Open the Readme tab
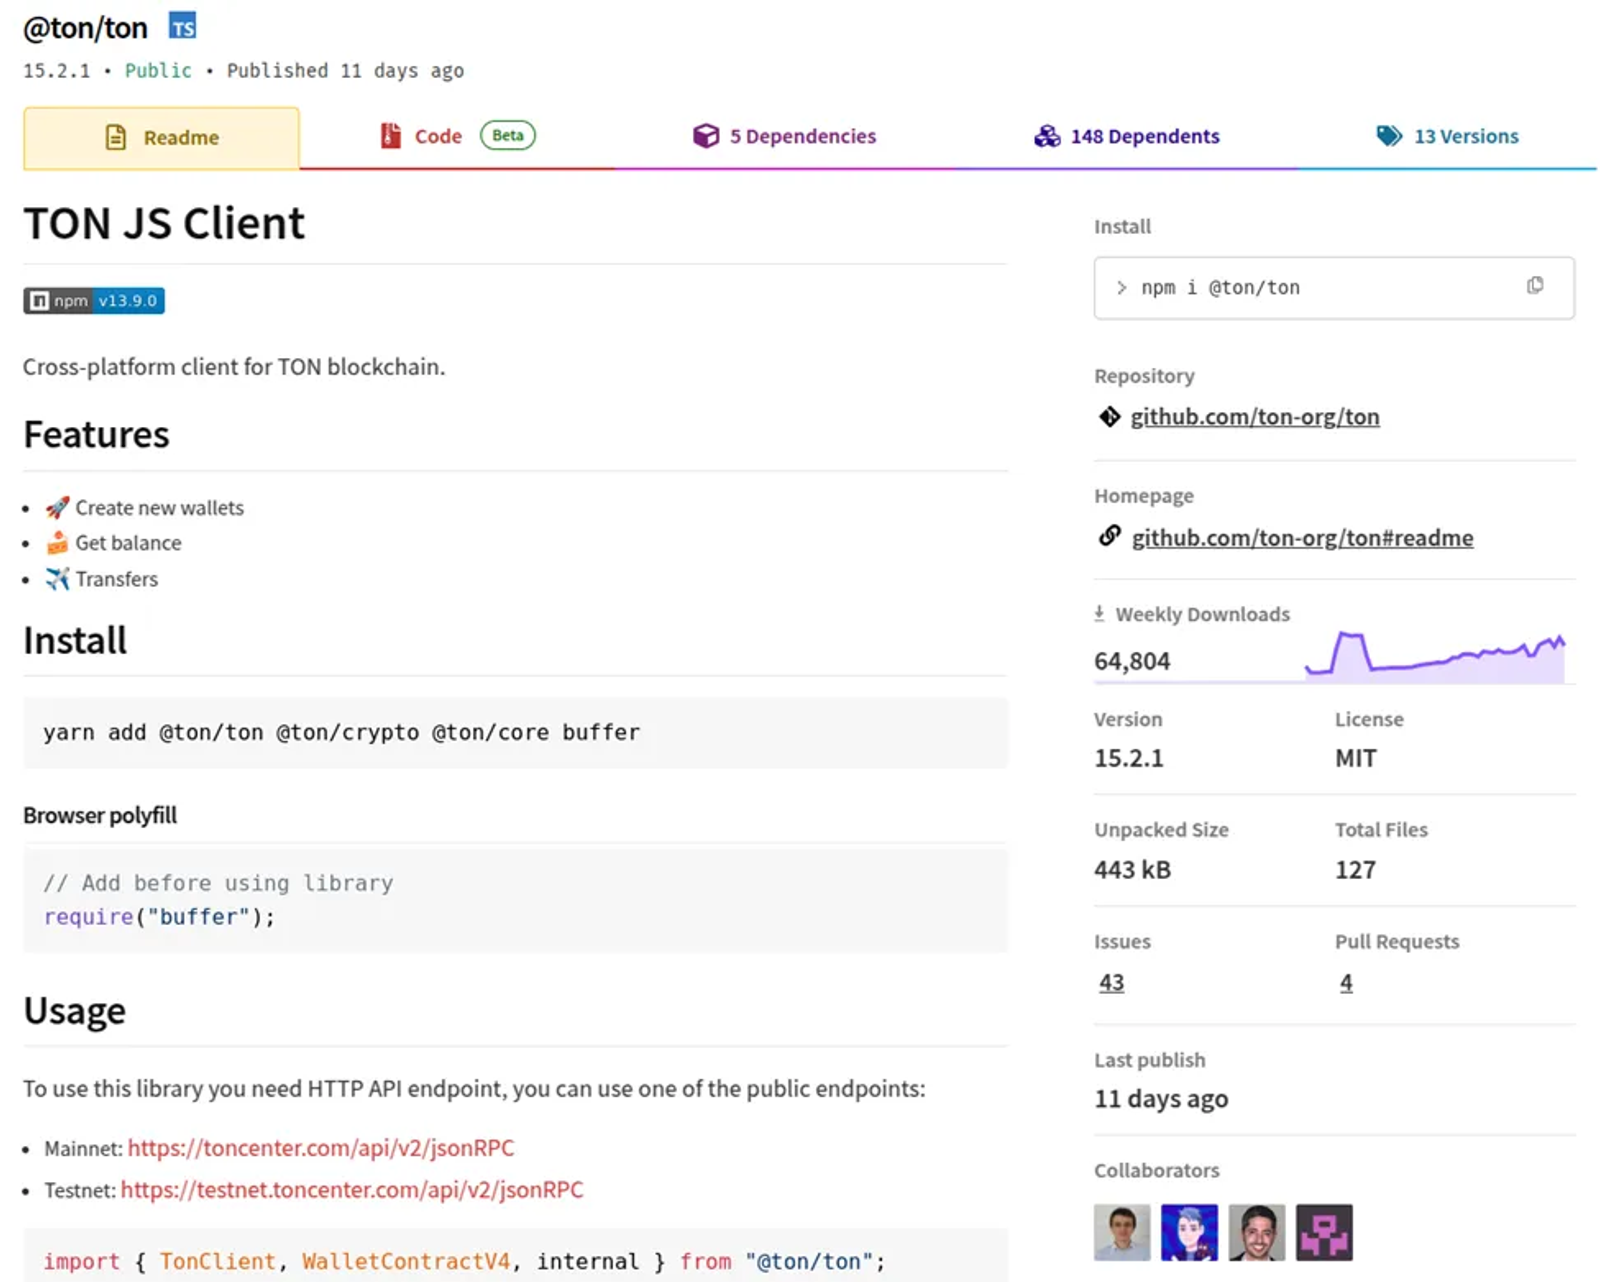This screenshot has width=1600, height=1282. 161,137
